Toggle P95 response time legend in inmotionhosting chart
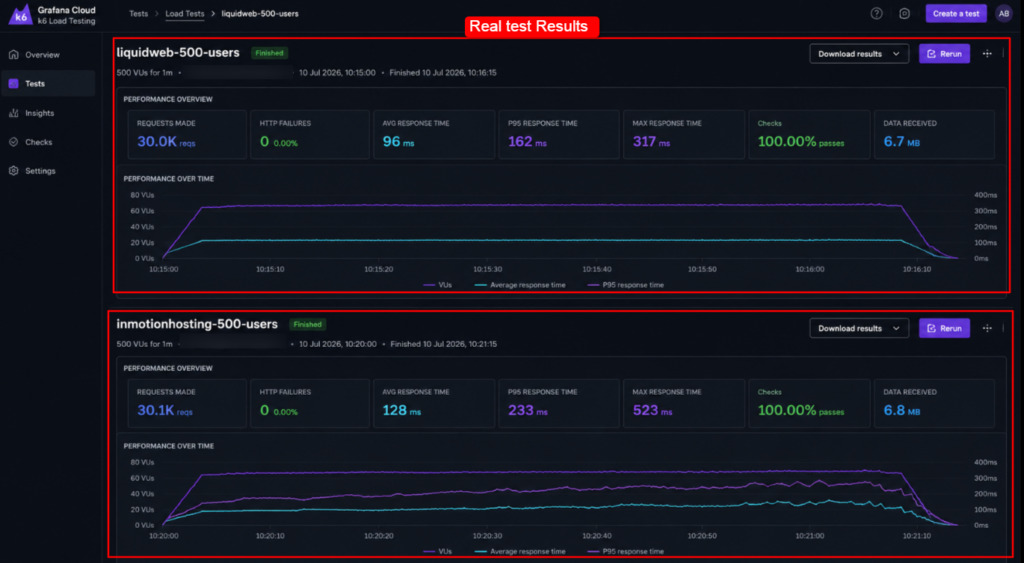1024x563 pixels. (x=626, y=551)
